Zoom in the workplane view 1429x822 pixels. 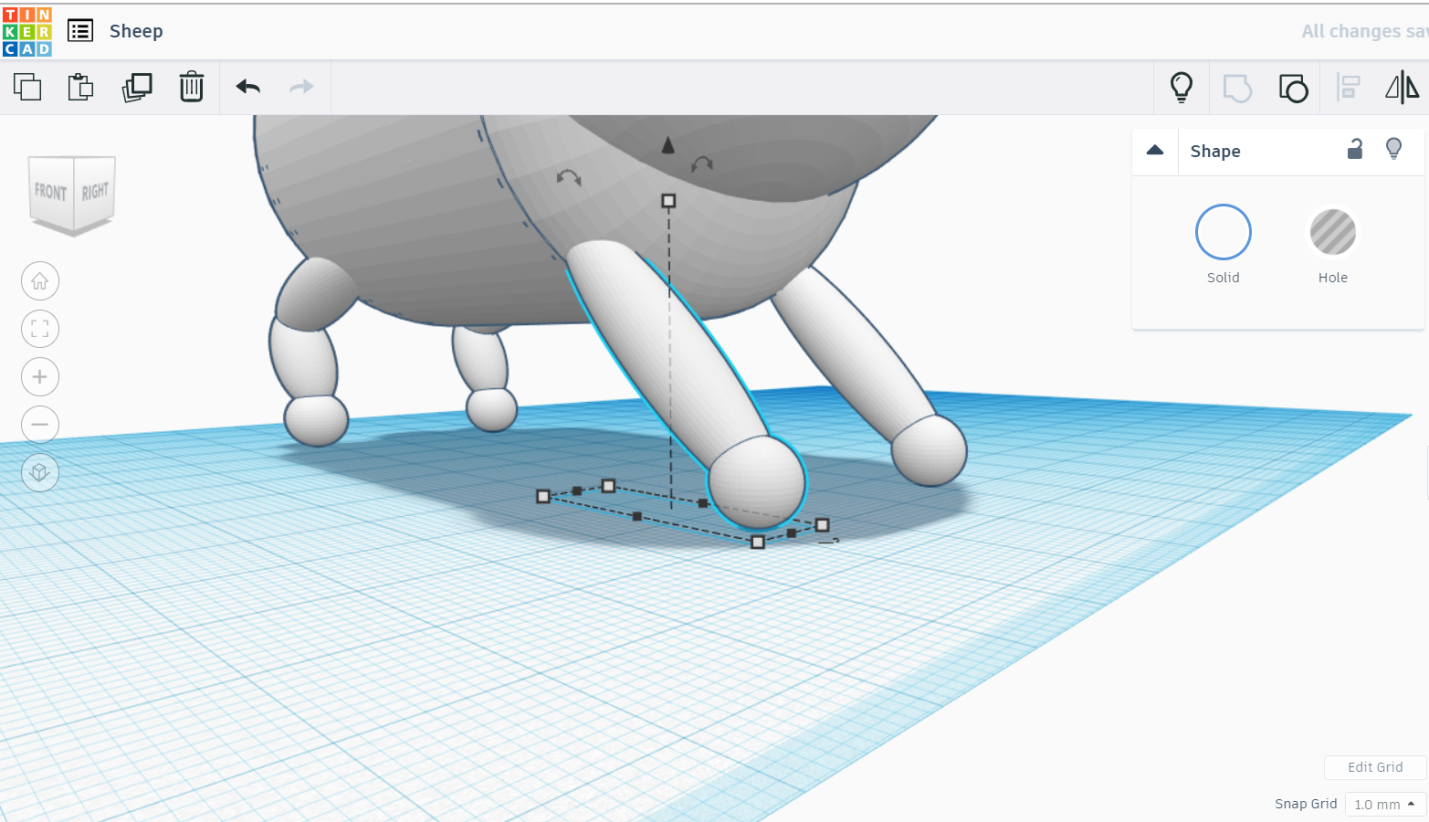40,377
